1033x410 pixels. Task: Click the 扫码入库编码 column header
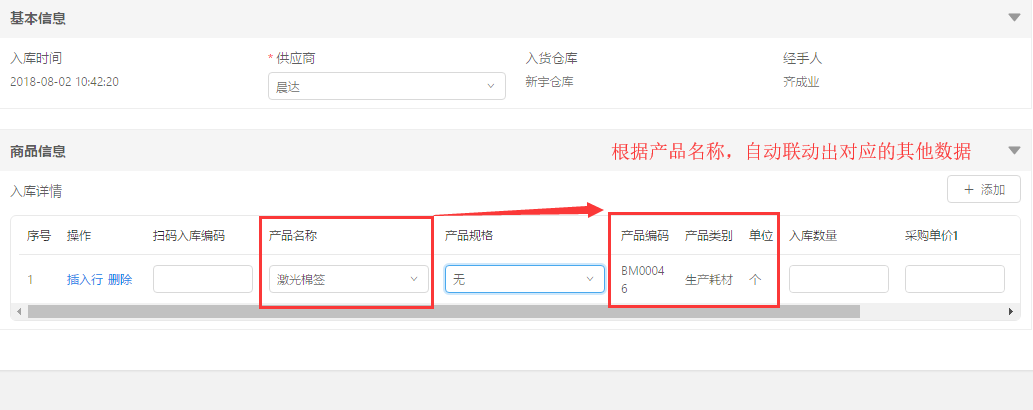189,236
